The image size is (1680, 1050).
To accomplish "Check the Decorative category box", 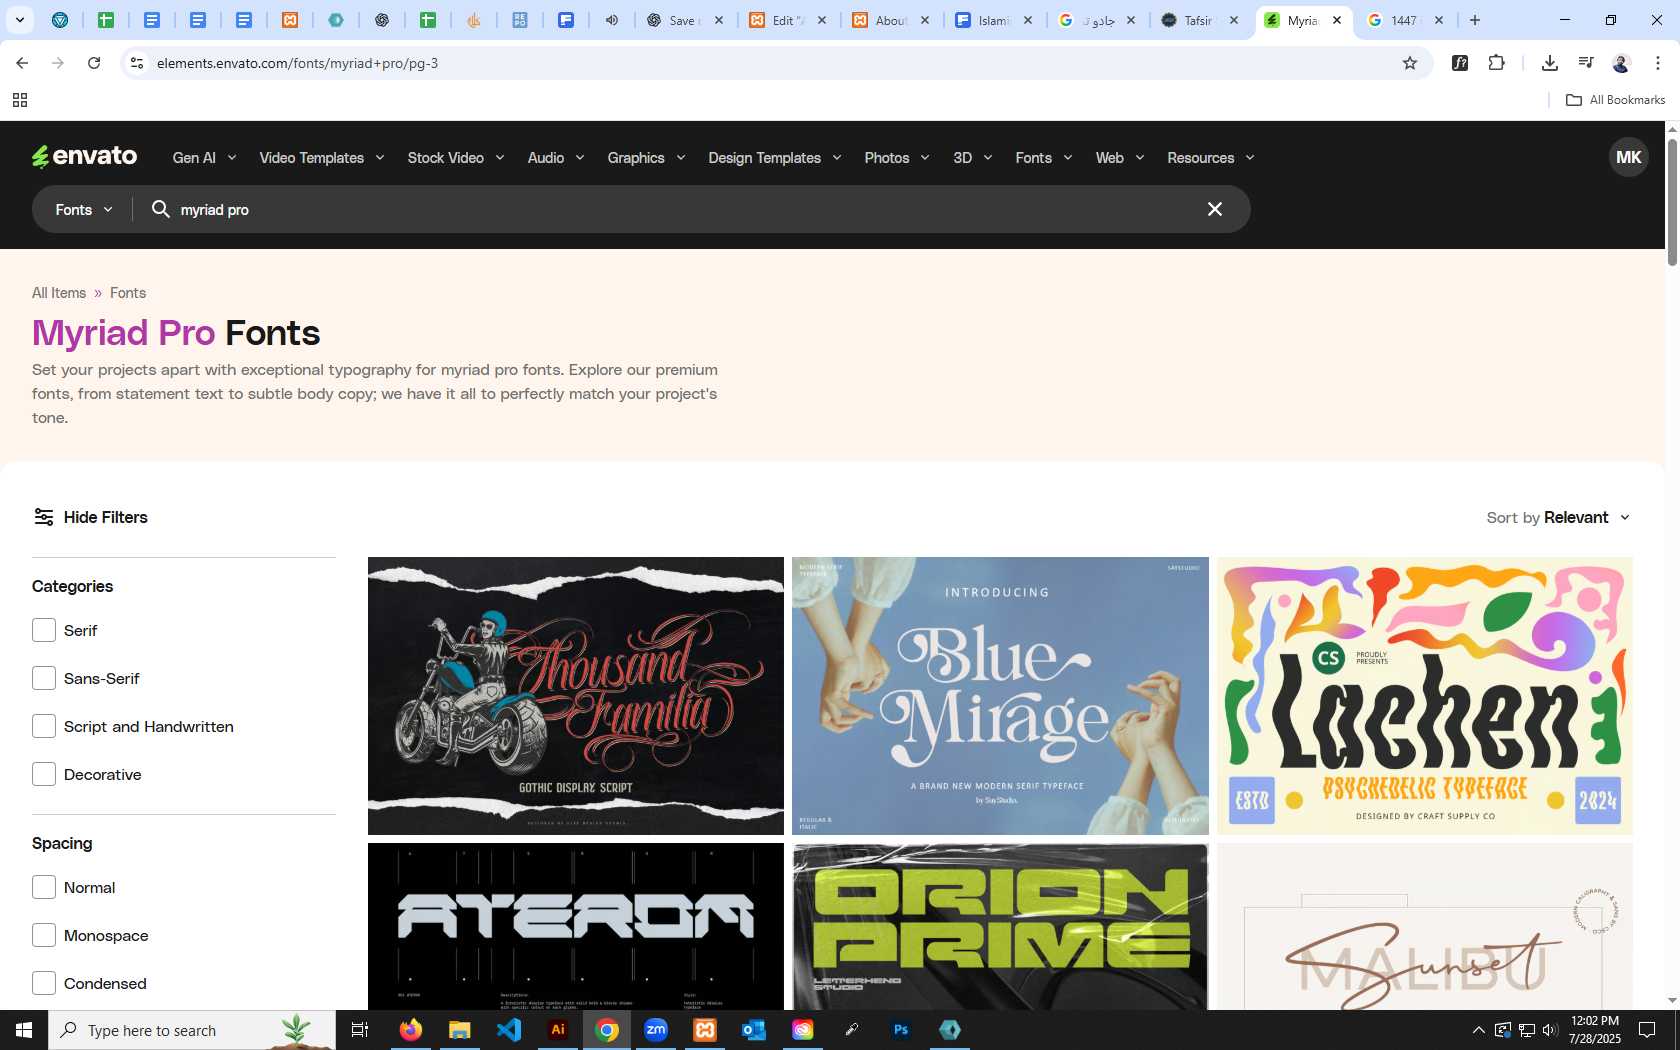I will click(44, 774).
